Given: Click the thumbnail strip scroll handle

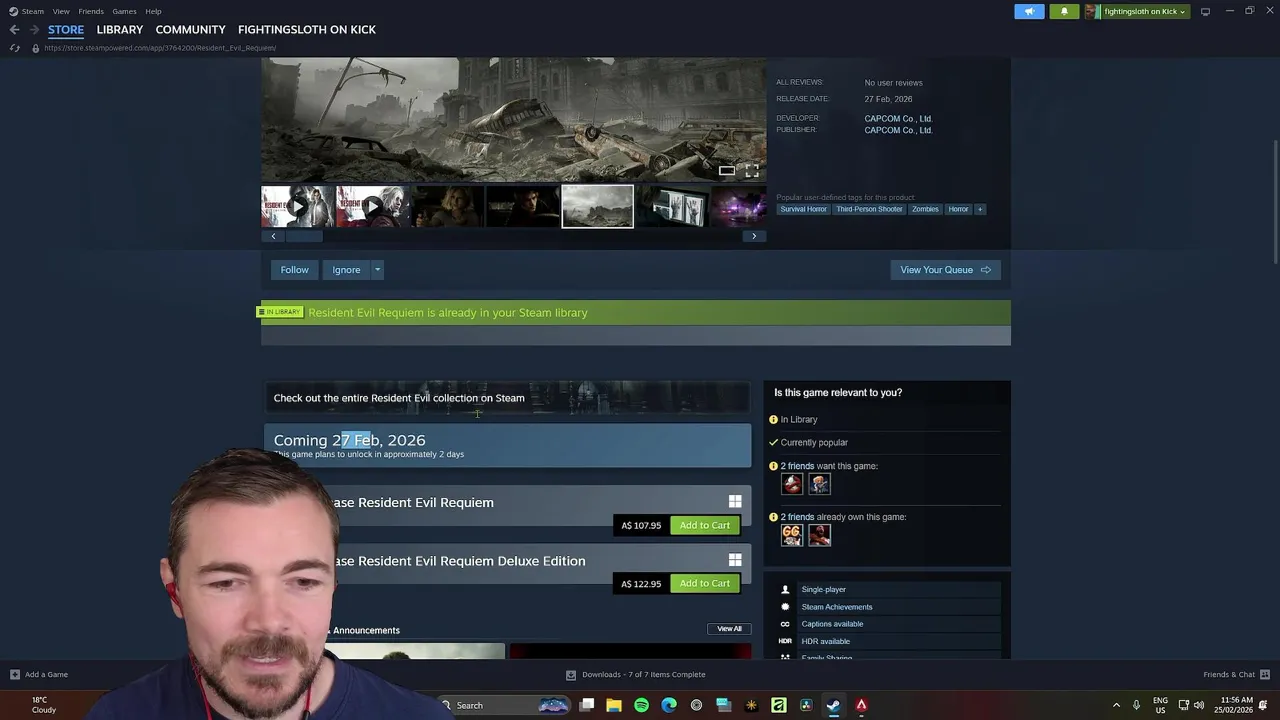Looking at the screenshot, I should [304, 236].
